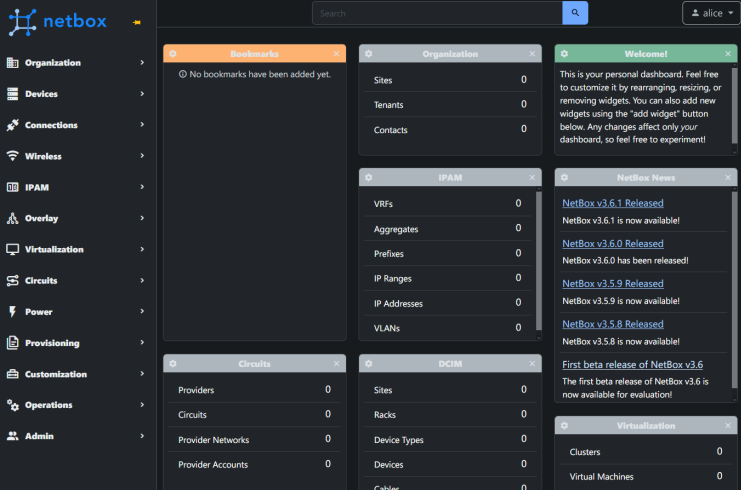This screenshot has width=741, height=490.
Task: Click the IPAM counter icon in sidebar
Action: 13,187
